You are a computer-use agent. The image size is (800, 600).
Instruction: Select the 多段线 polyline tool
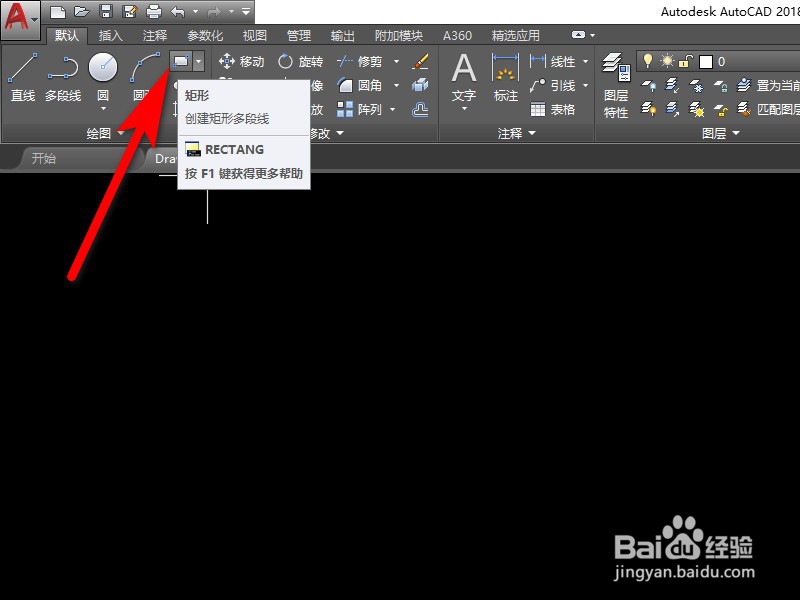pyautogui.click(x=63, y=77)
